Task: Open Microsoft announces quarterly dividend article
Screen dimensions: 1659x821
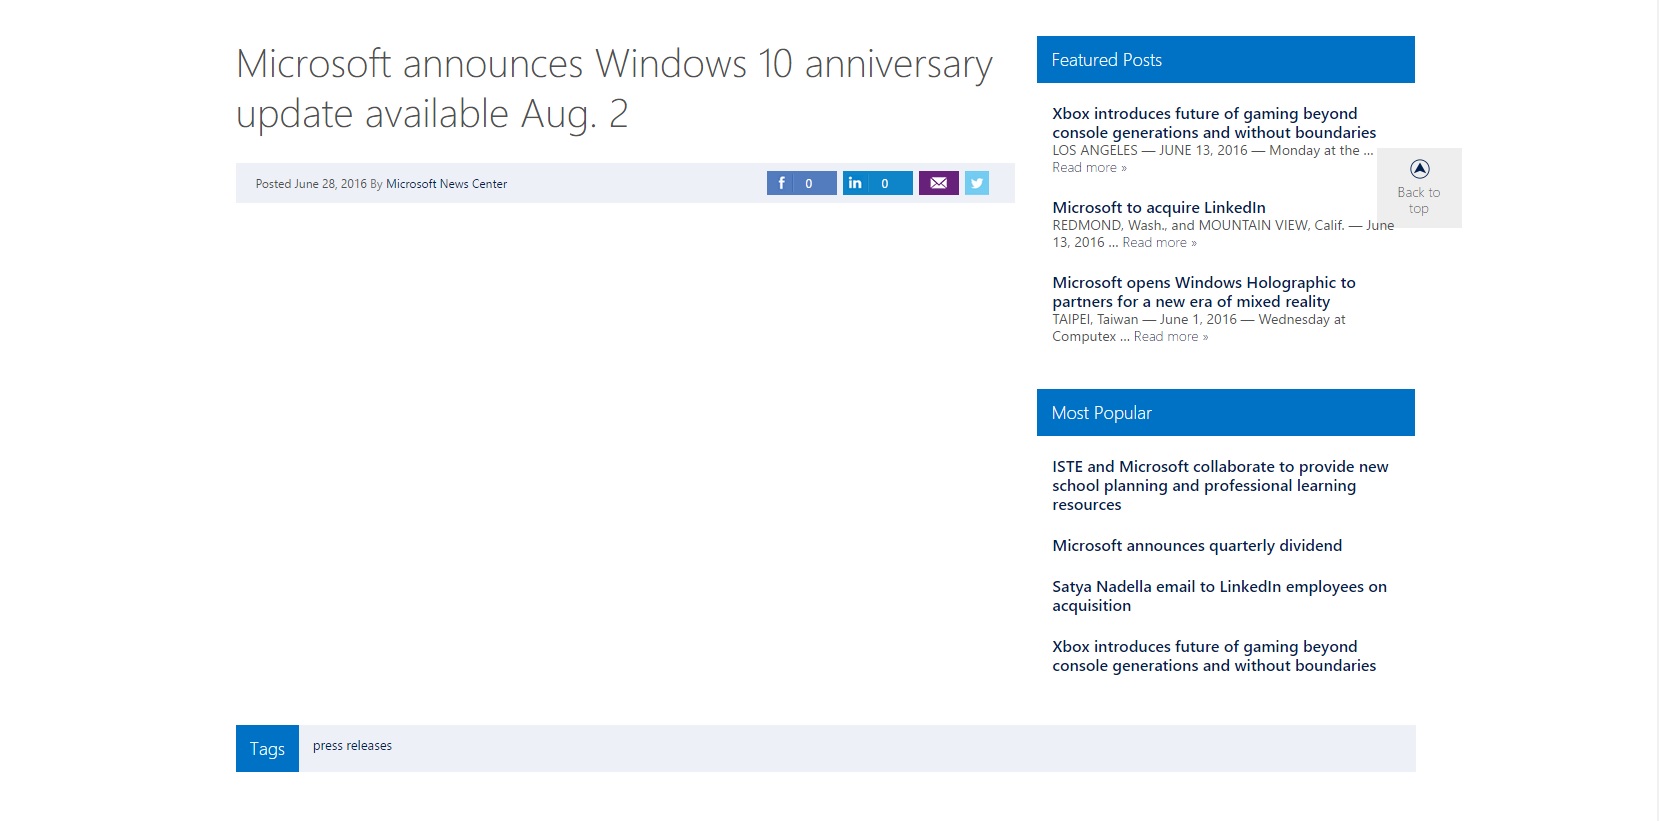Action: point(1197,545)
